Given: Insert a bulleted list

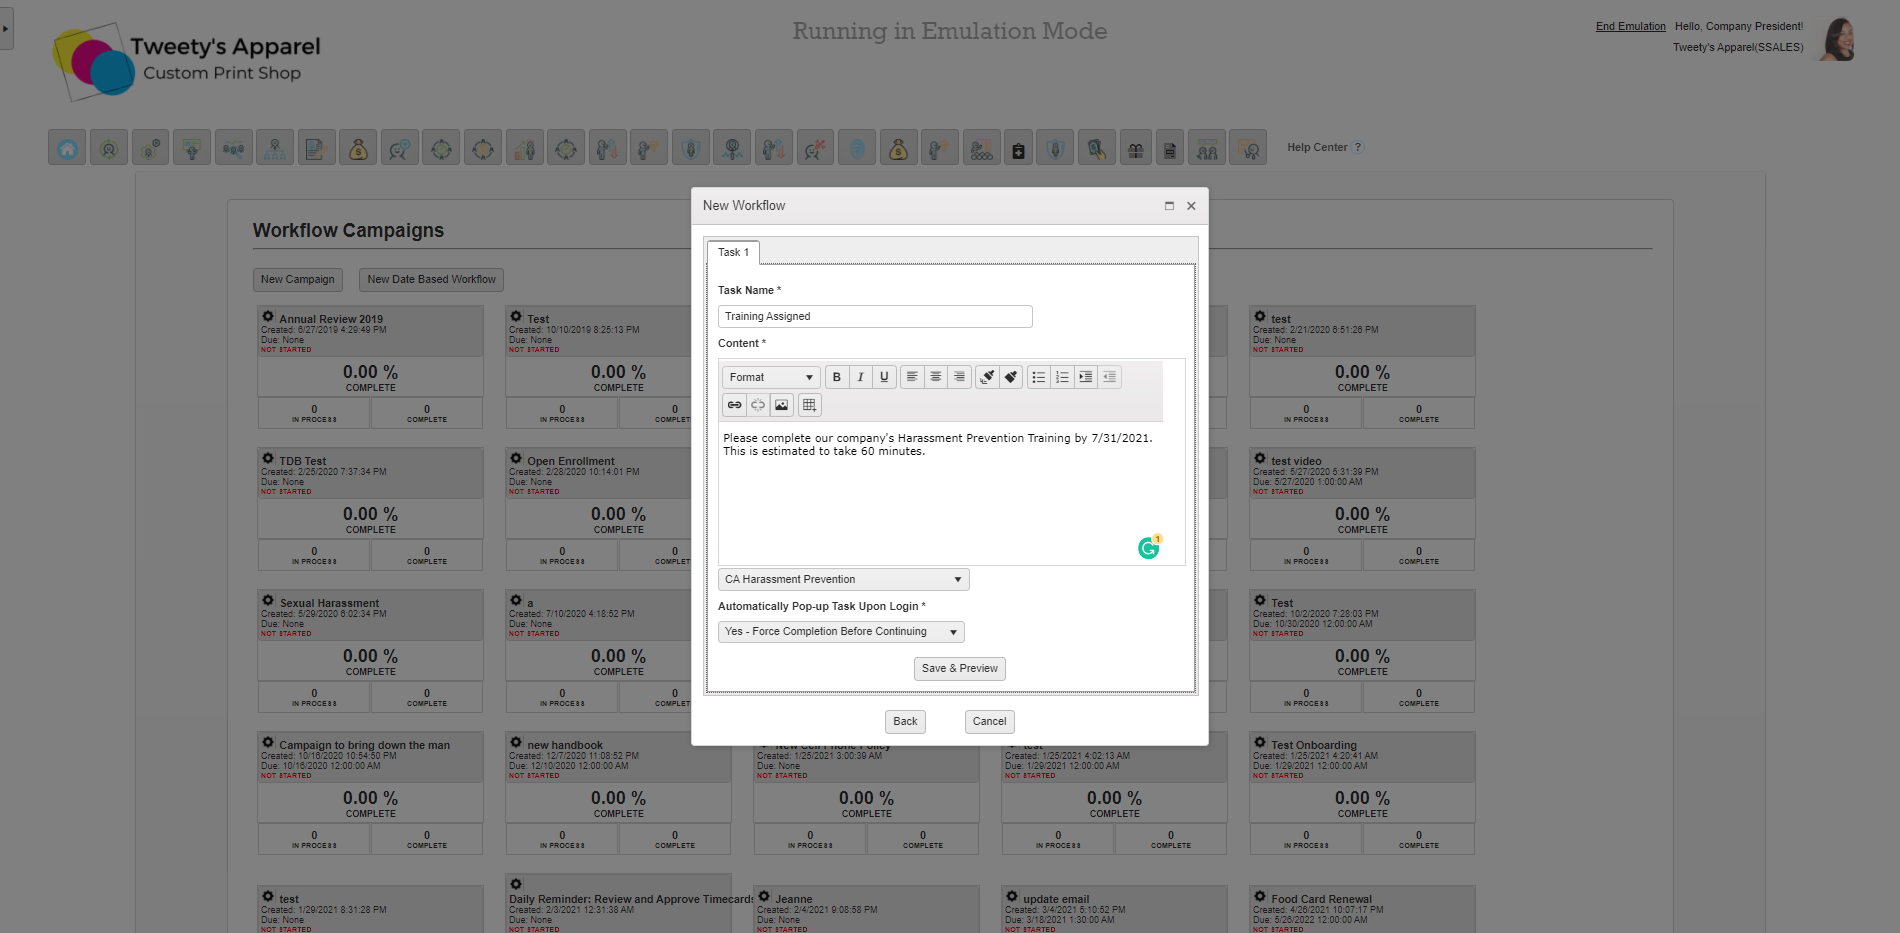Looking at the screenshot, I should (x=1039, y=377).
